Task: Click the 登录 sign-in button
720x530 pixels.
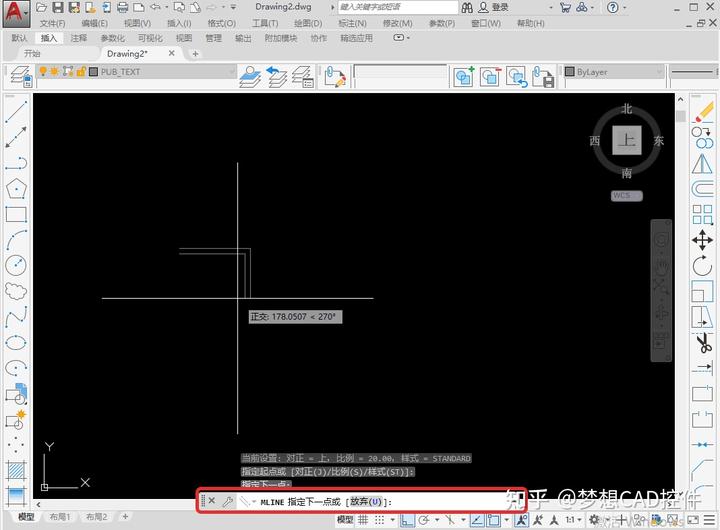Action: pos(494,7)
